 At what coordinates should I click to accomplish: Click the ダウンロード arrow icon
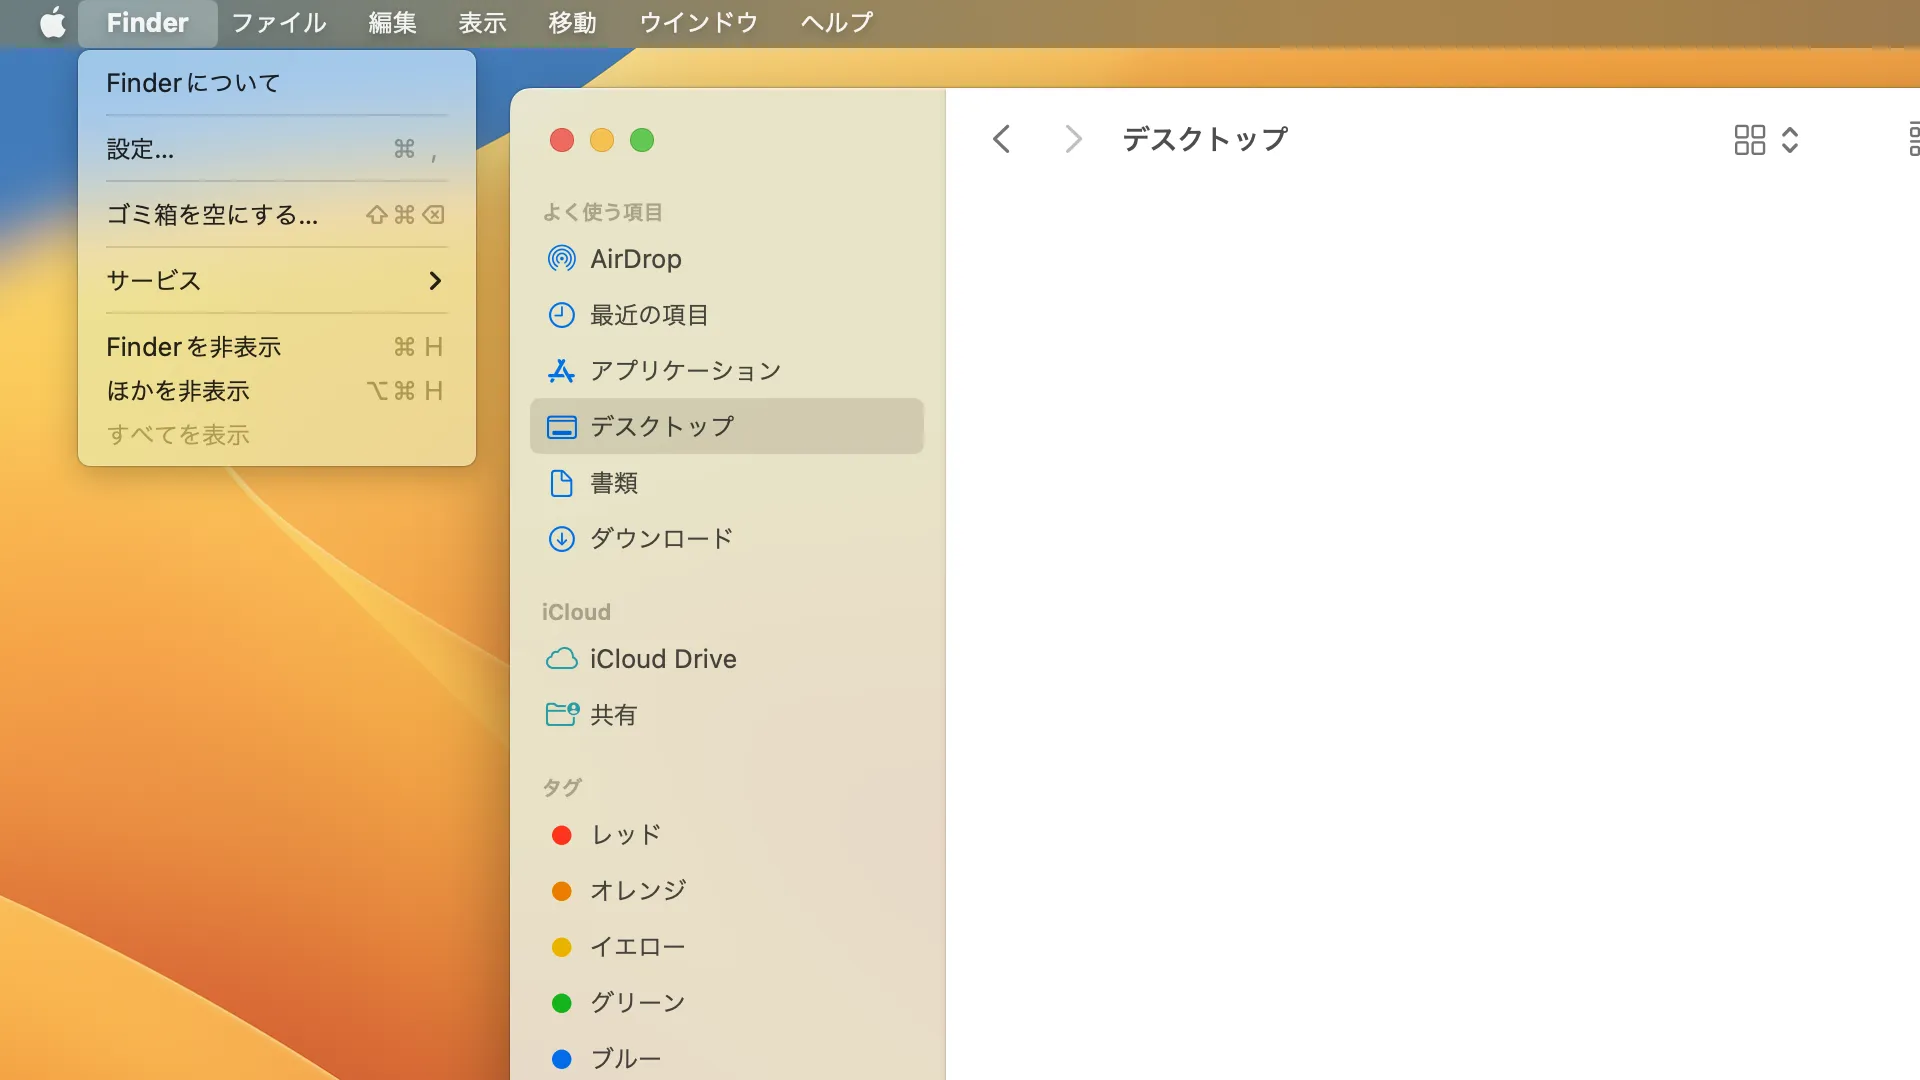561,539
